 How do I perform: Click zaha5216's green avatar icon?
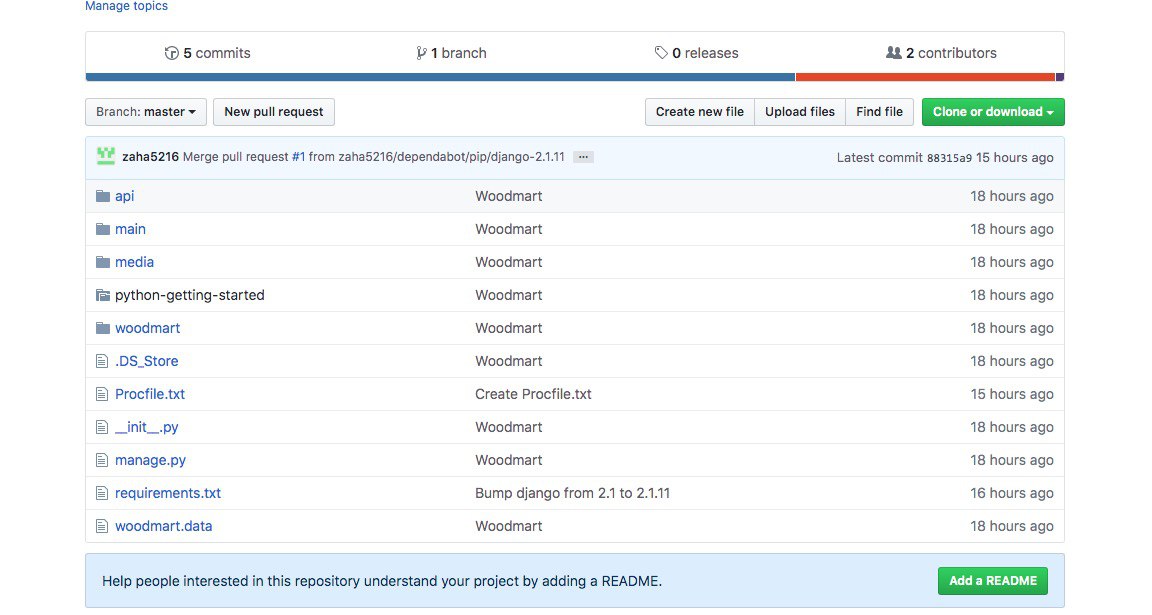pyautogui.click(x=106, y=156)
